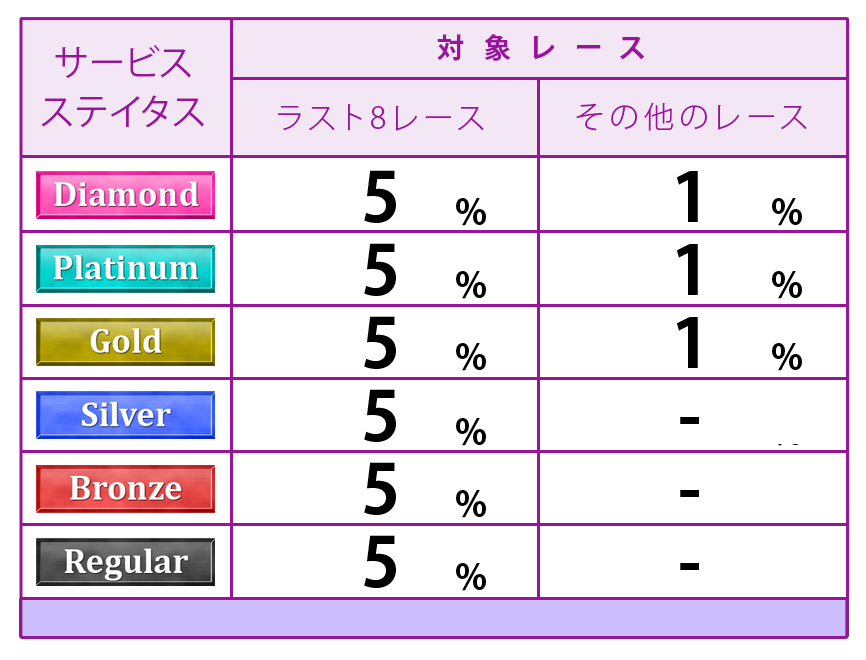Click the blue Silver status badge
This screenshot has height=660, width=866.
point(125,415)
